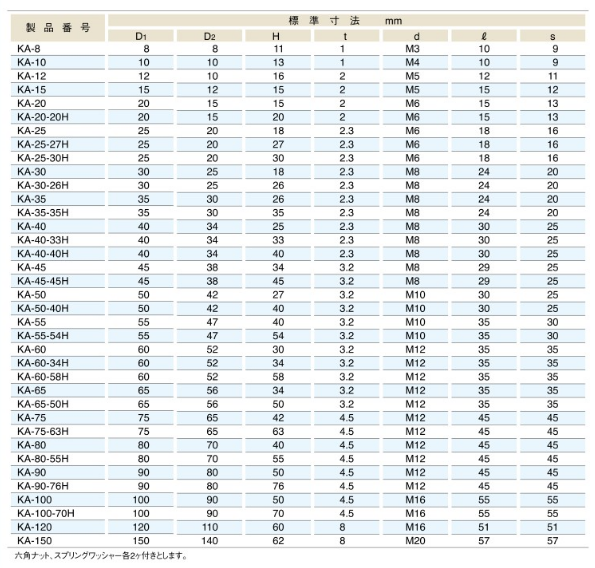Select the D2 column header
Screen dimensions: 595x568
[209, 36]
